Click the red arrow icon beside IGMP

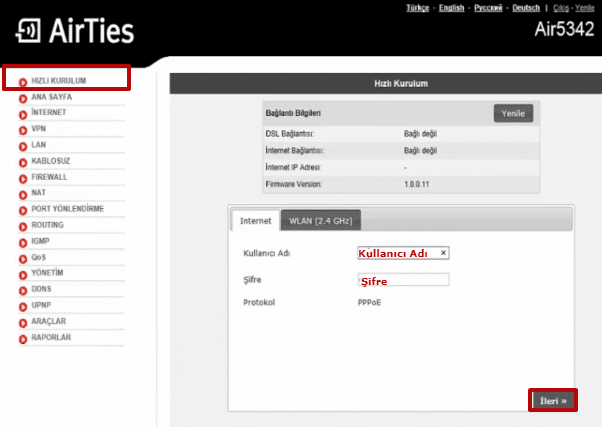click(x=23, y=243)
